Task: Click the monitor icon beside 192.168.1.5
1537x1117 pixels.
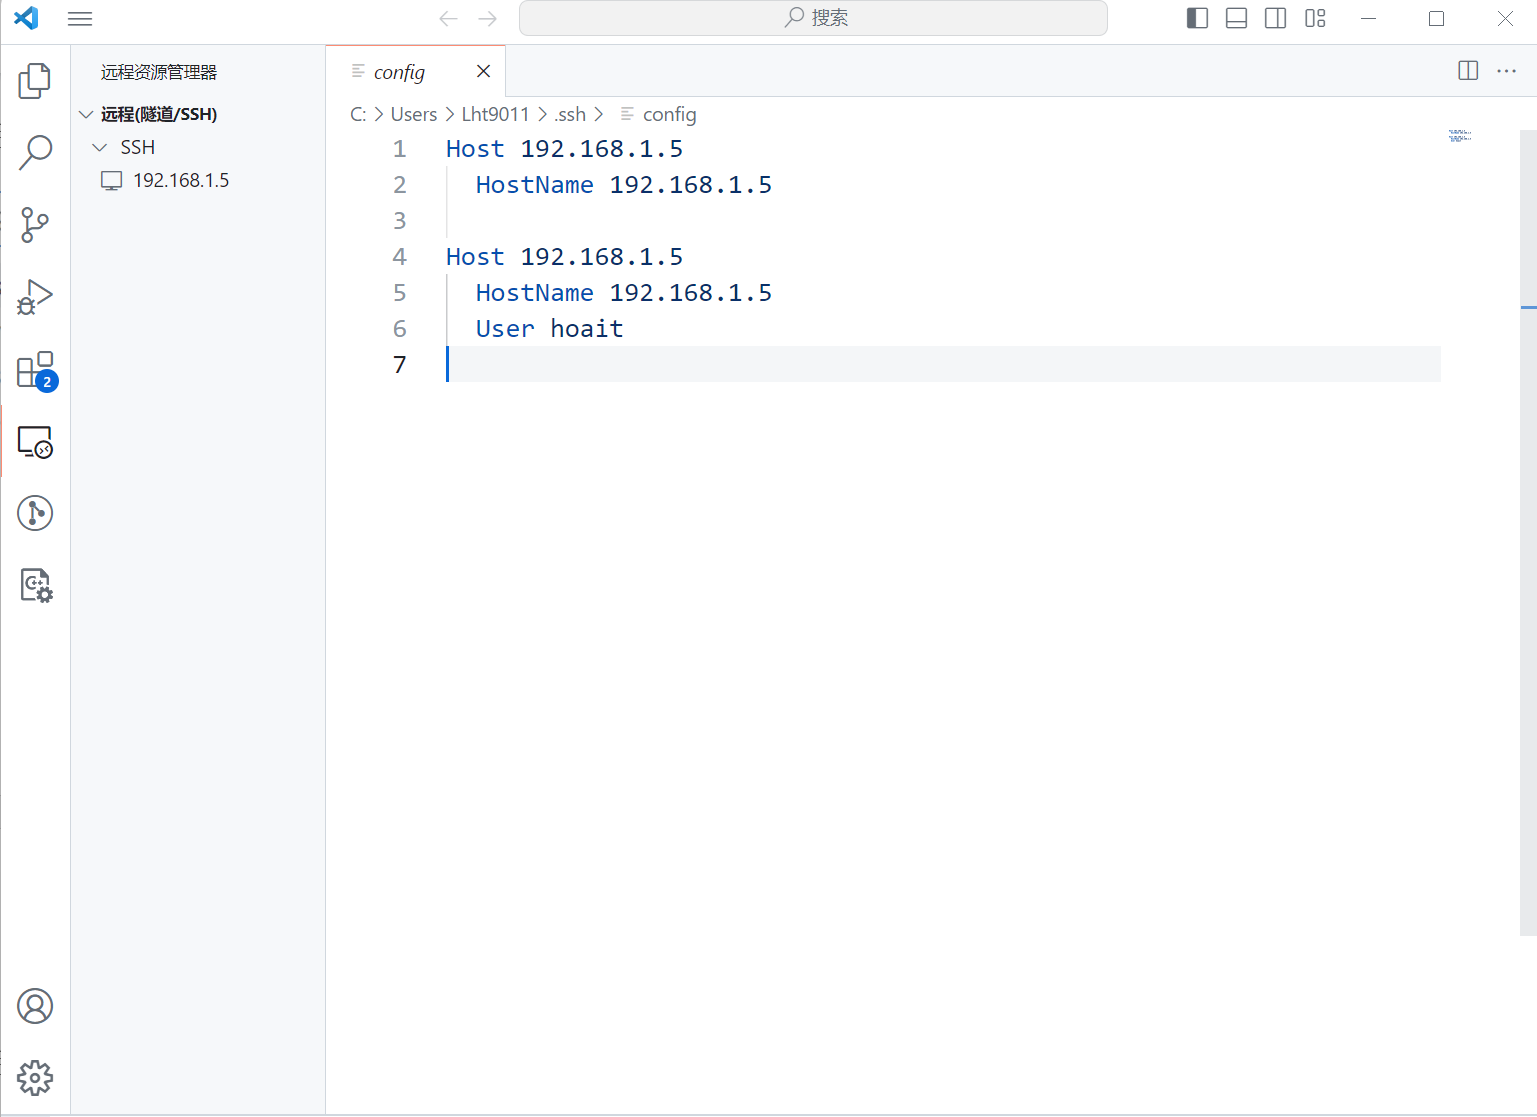Action: click(x=111, y=180)
